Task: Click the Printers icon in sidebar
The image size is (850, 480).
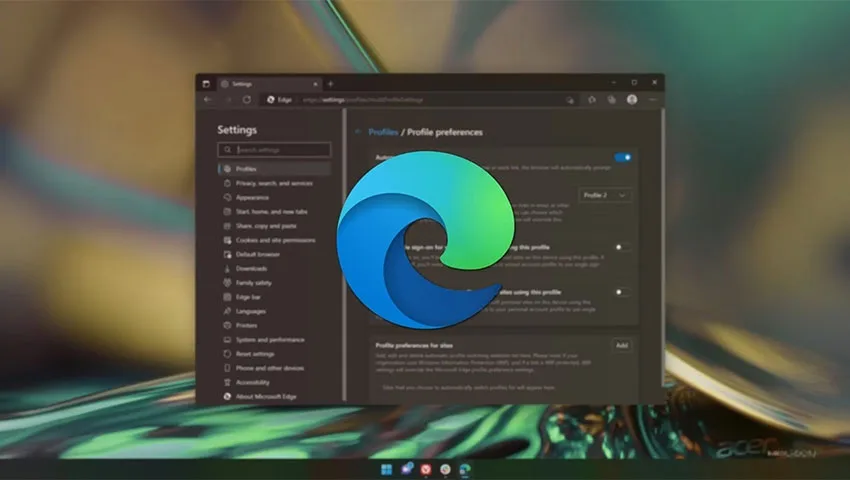Action: 227,325
